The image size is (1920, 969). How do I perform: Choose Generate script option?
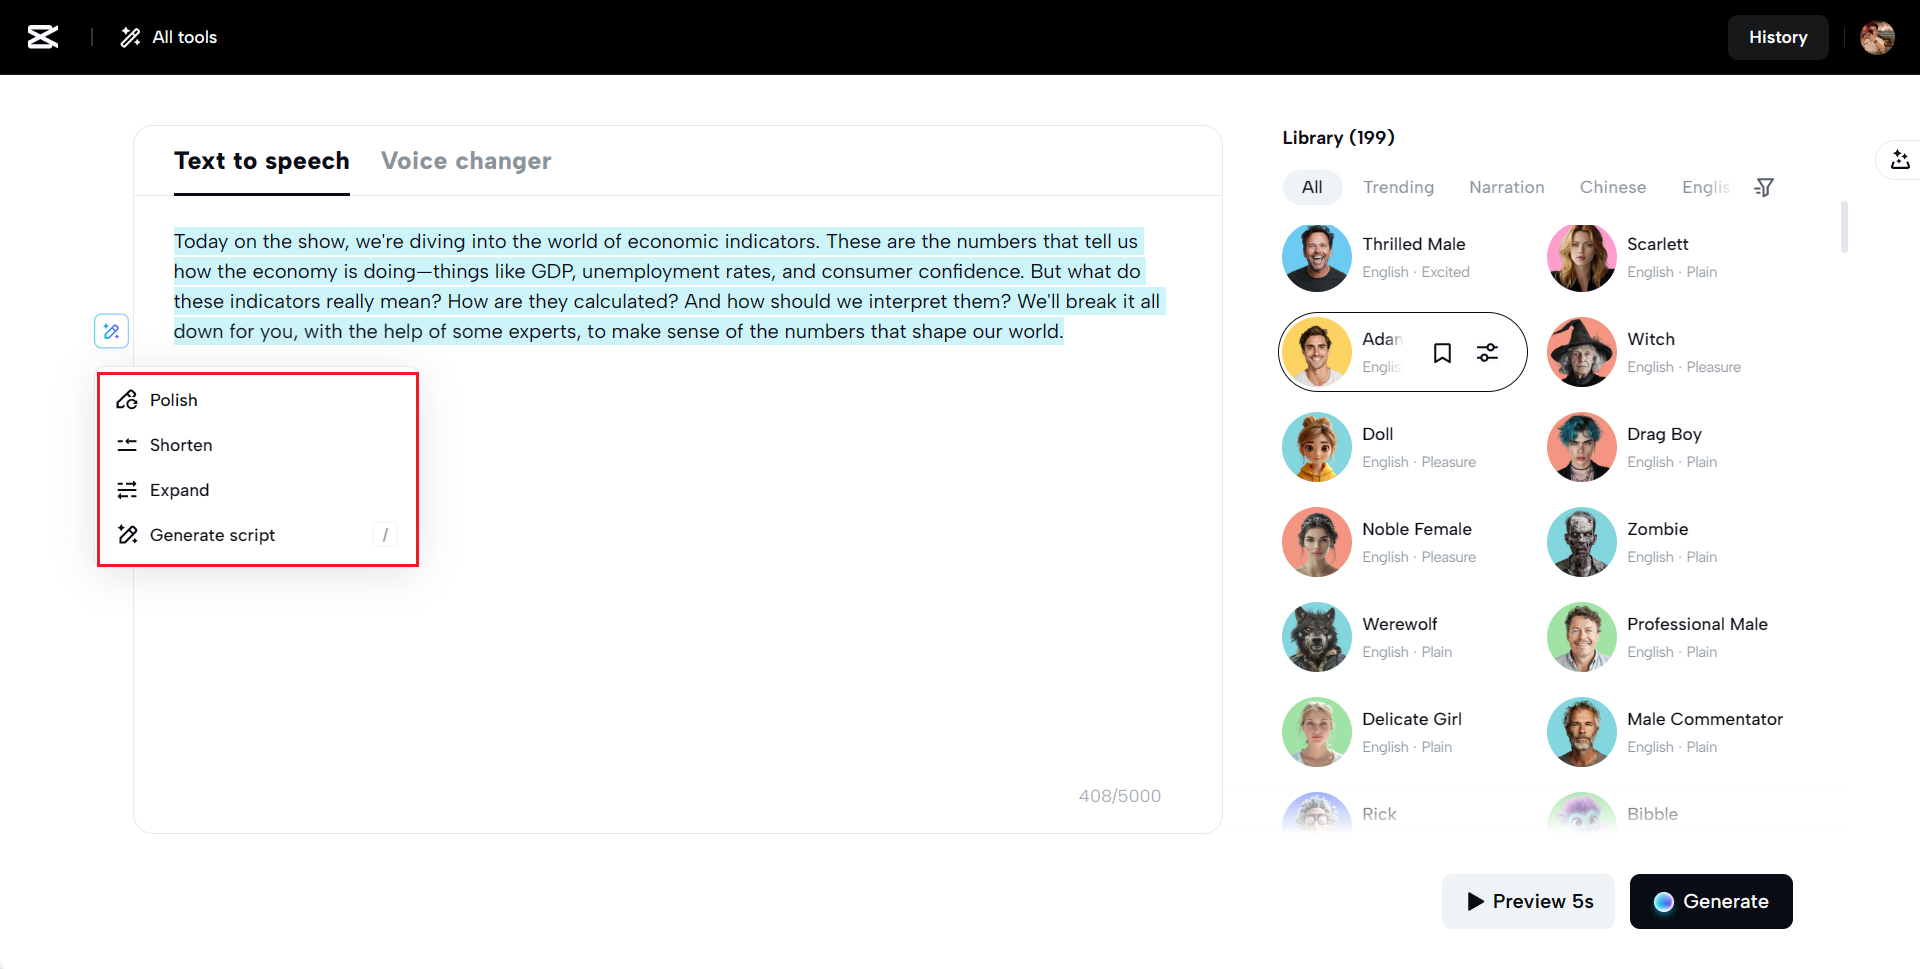[x=212, y=535]
